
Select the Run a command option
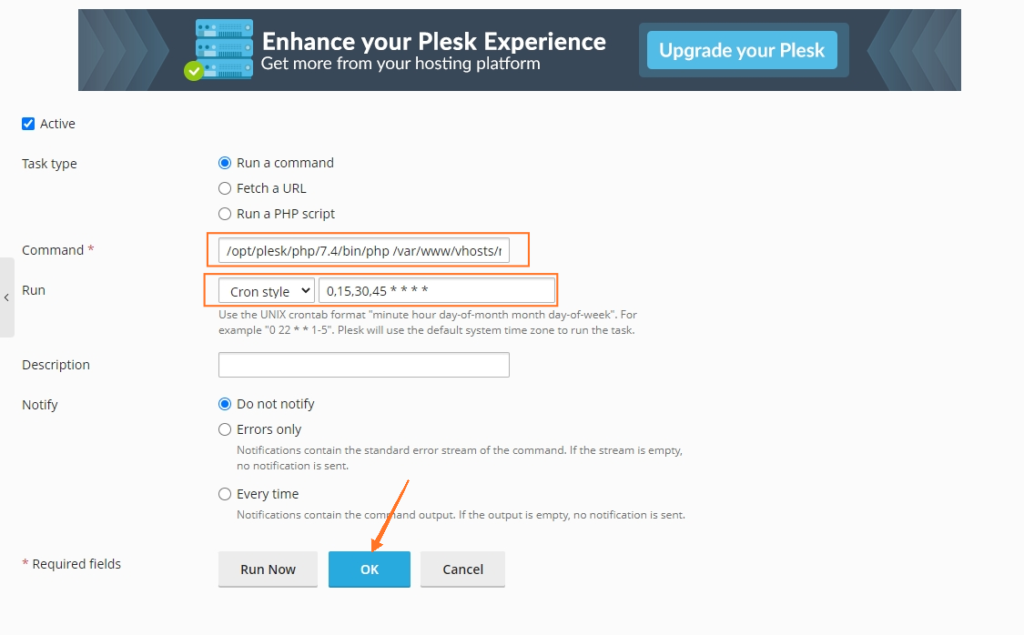[x=225, y=163]
